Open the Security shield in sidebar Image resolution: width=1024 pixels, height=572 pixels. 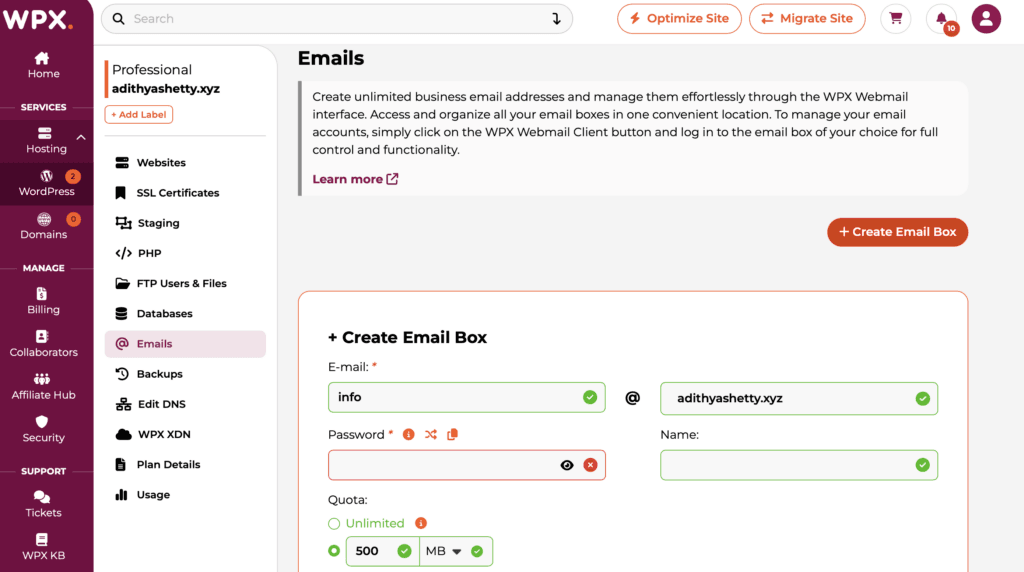43,429
